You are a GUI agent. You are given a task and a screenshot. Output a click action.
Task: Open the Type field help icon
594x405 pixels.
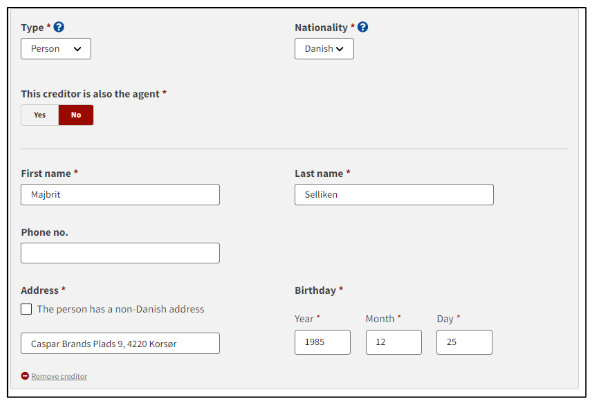59,27
